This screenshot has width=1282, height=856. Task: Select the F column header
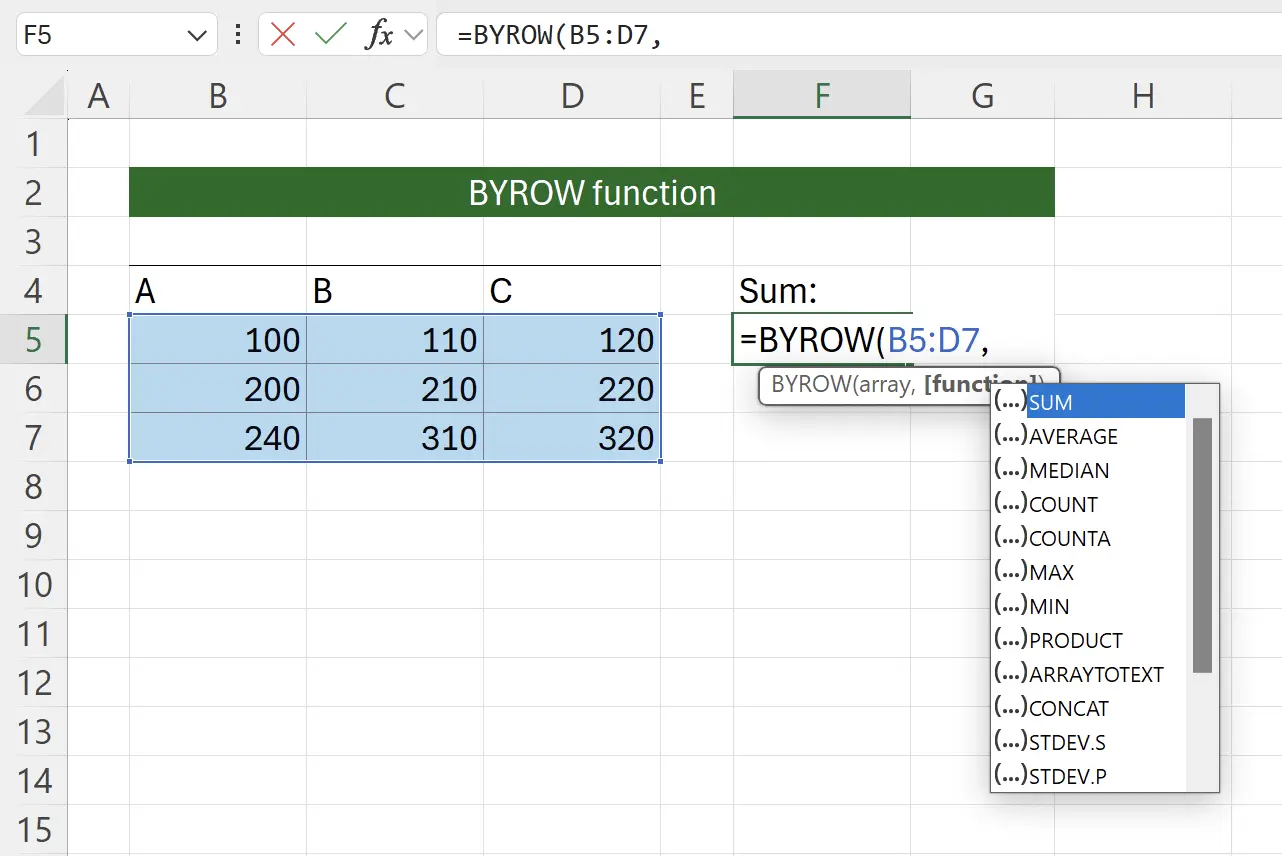coord(821,94)
